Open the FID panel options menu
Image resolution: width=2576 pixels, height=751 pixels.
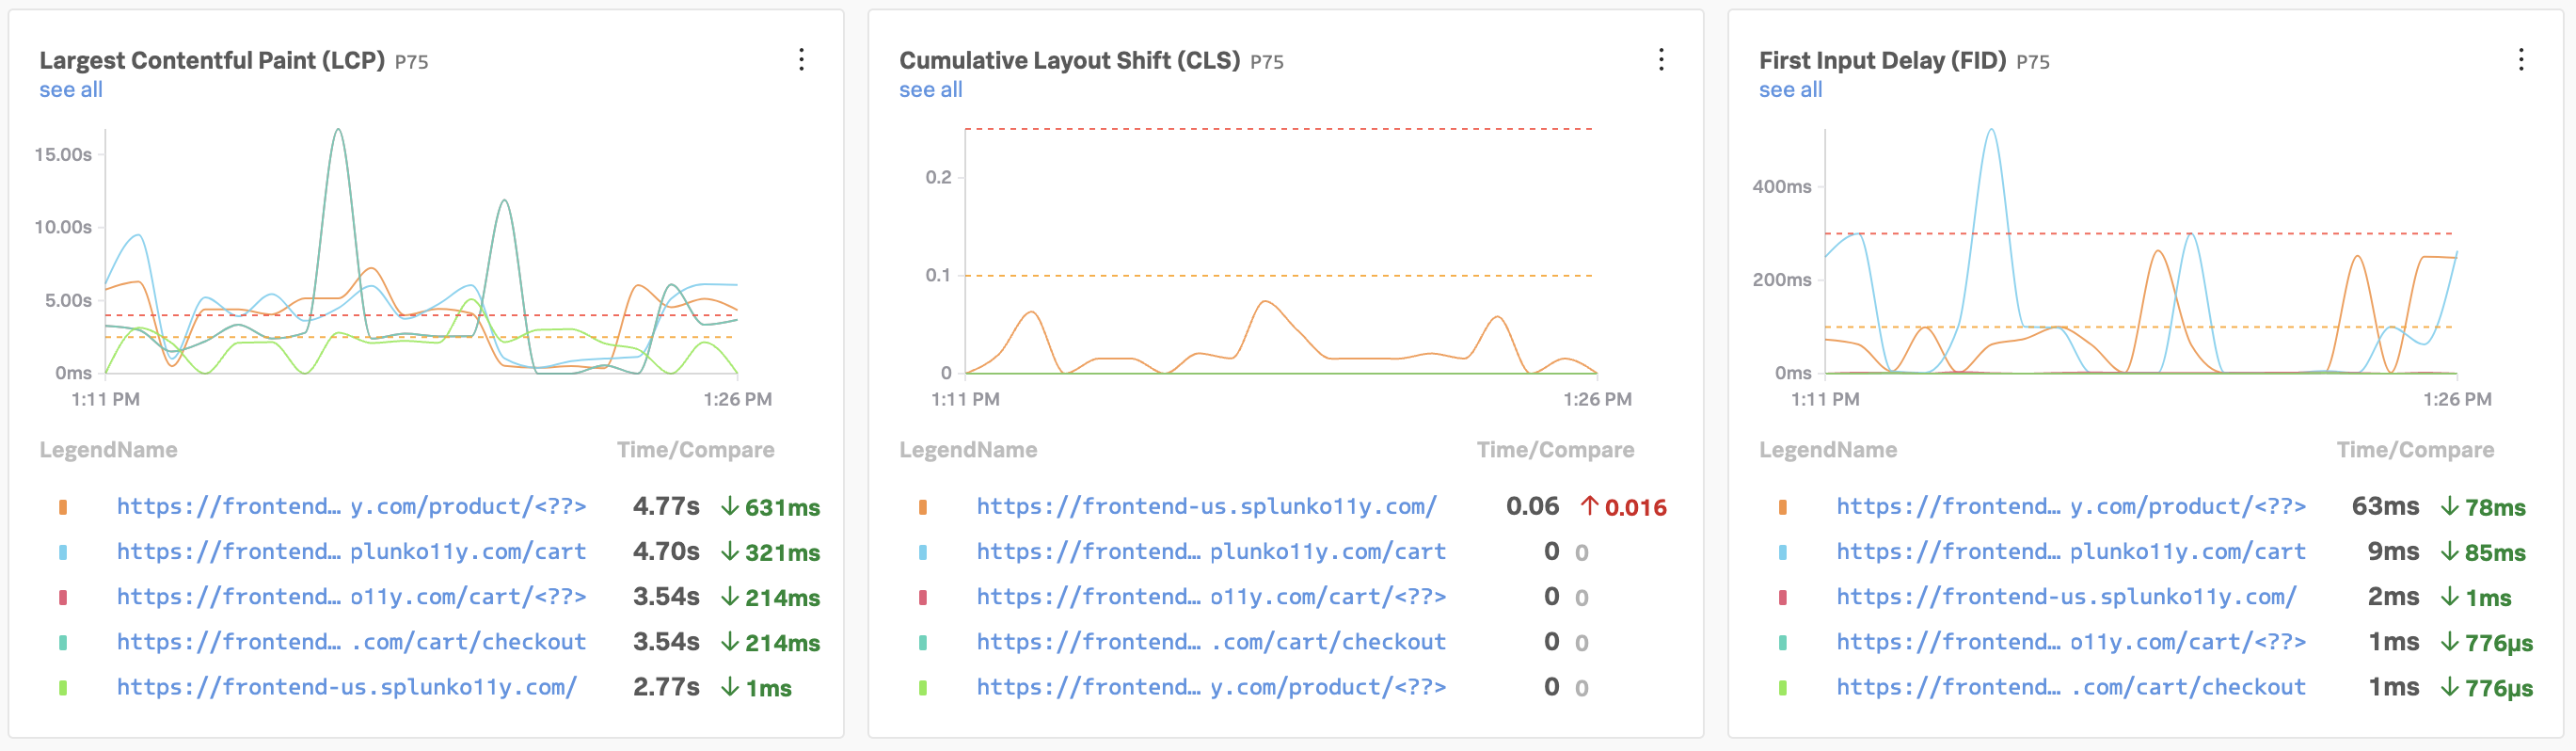[x=2521, y=60]
